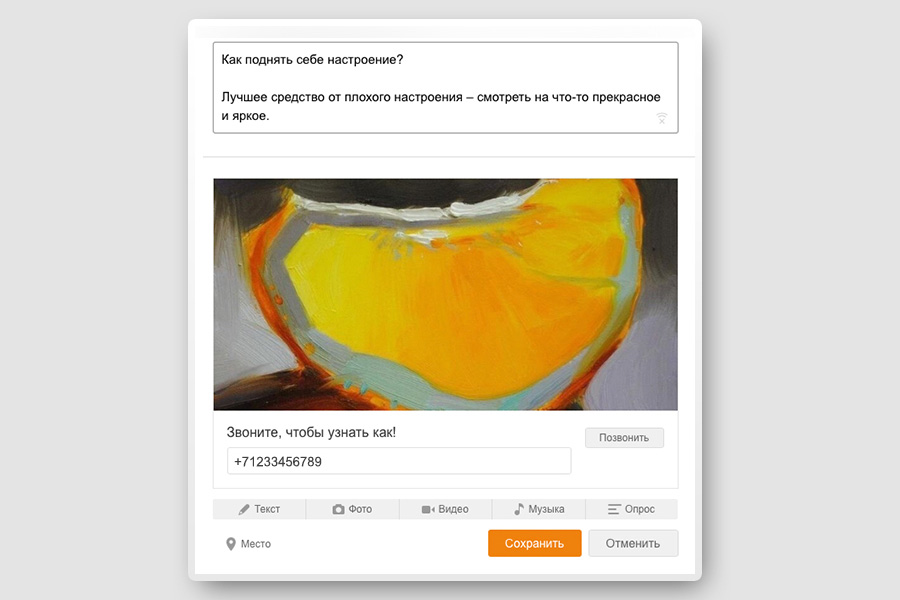Click the camera icon for Фото
This screenshot has width=900, height=600.
pos(339,509)
